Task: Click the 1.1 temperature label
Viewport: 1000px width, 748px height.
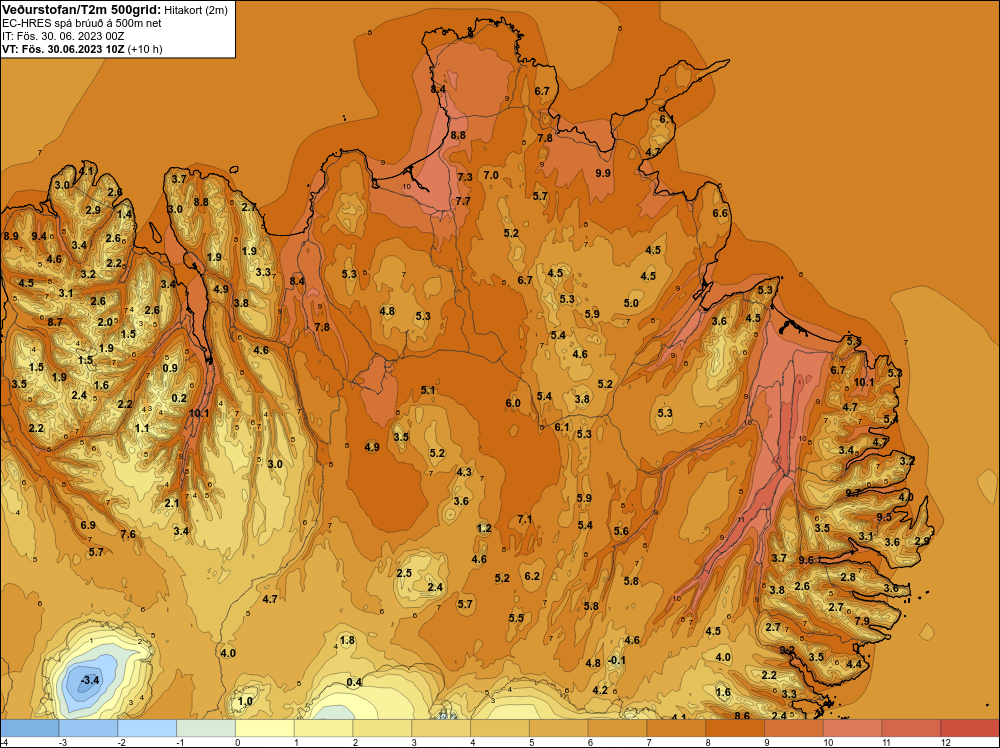Action: point(142,428)
